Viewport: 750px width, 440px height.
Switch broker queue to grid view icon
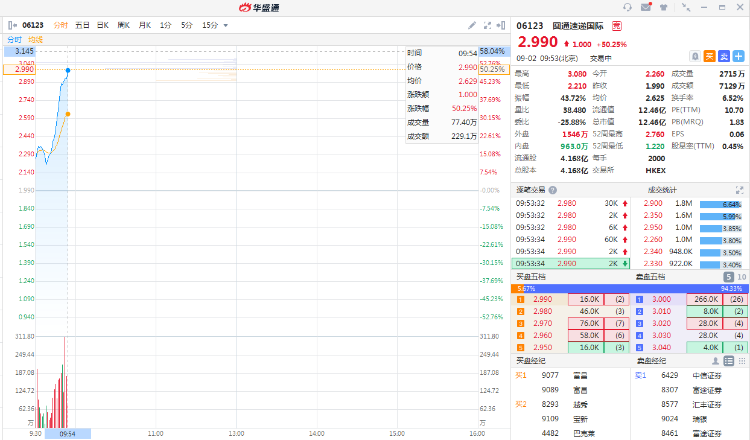[742, 361]
